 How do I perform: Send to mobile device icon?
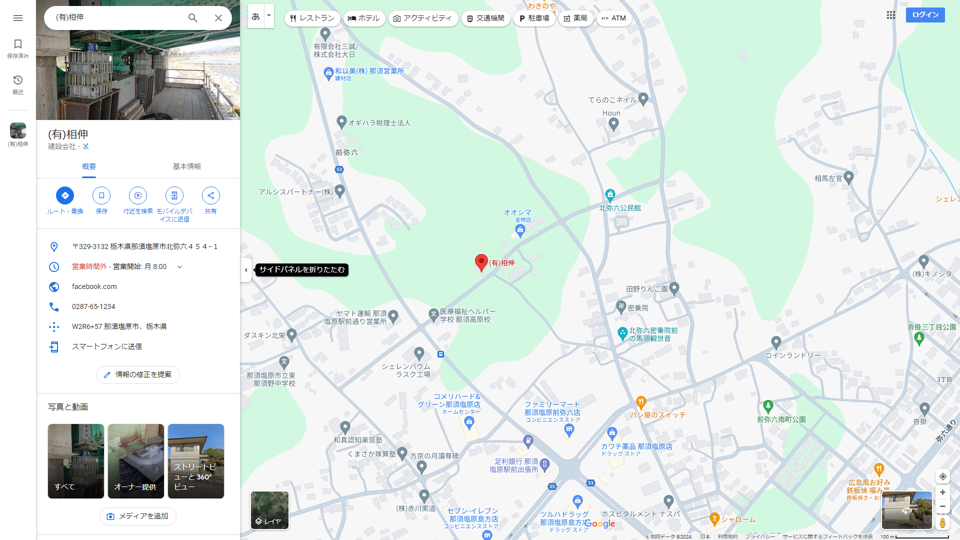174,196
